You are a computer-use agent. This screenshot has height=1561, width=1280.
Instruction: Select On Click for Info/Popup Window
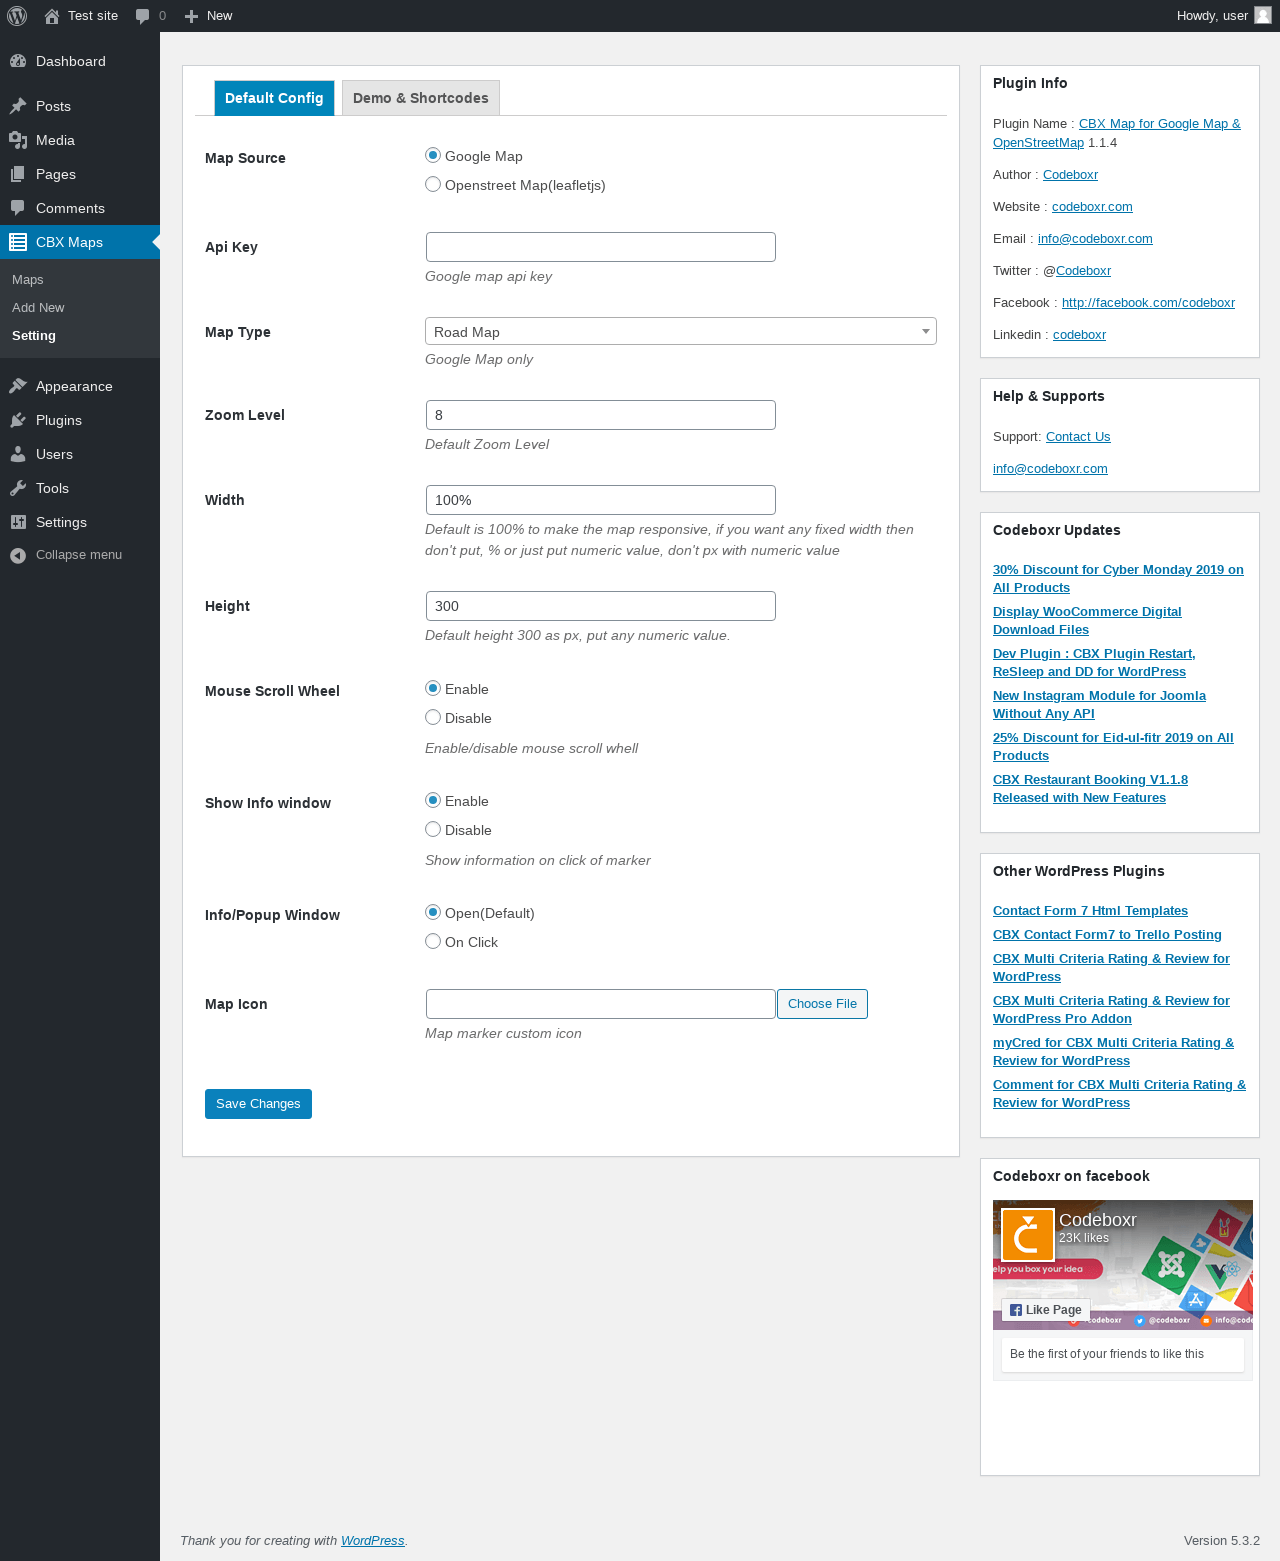coord(433,941)
